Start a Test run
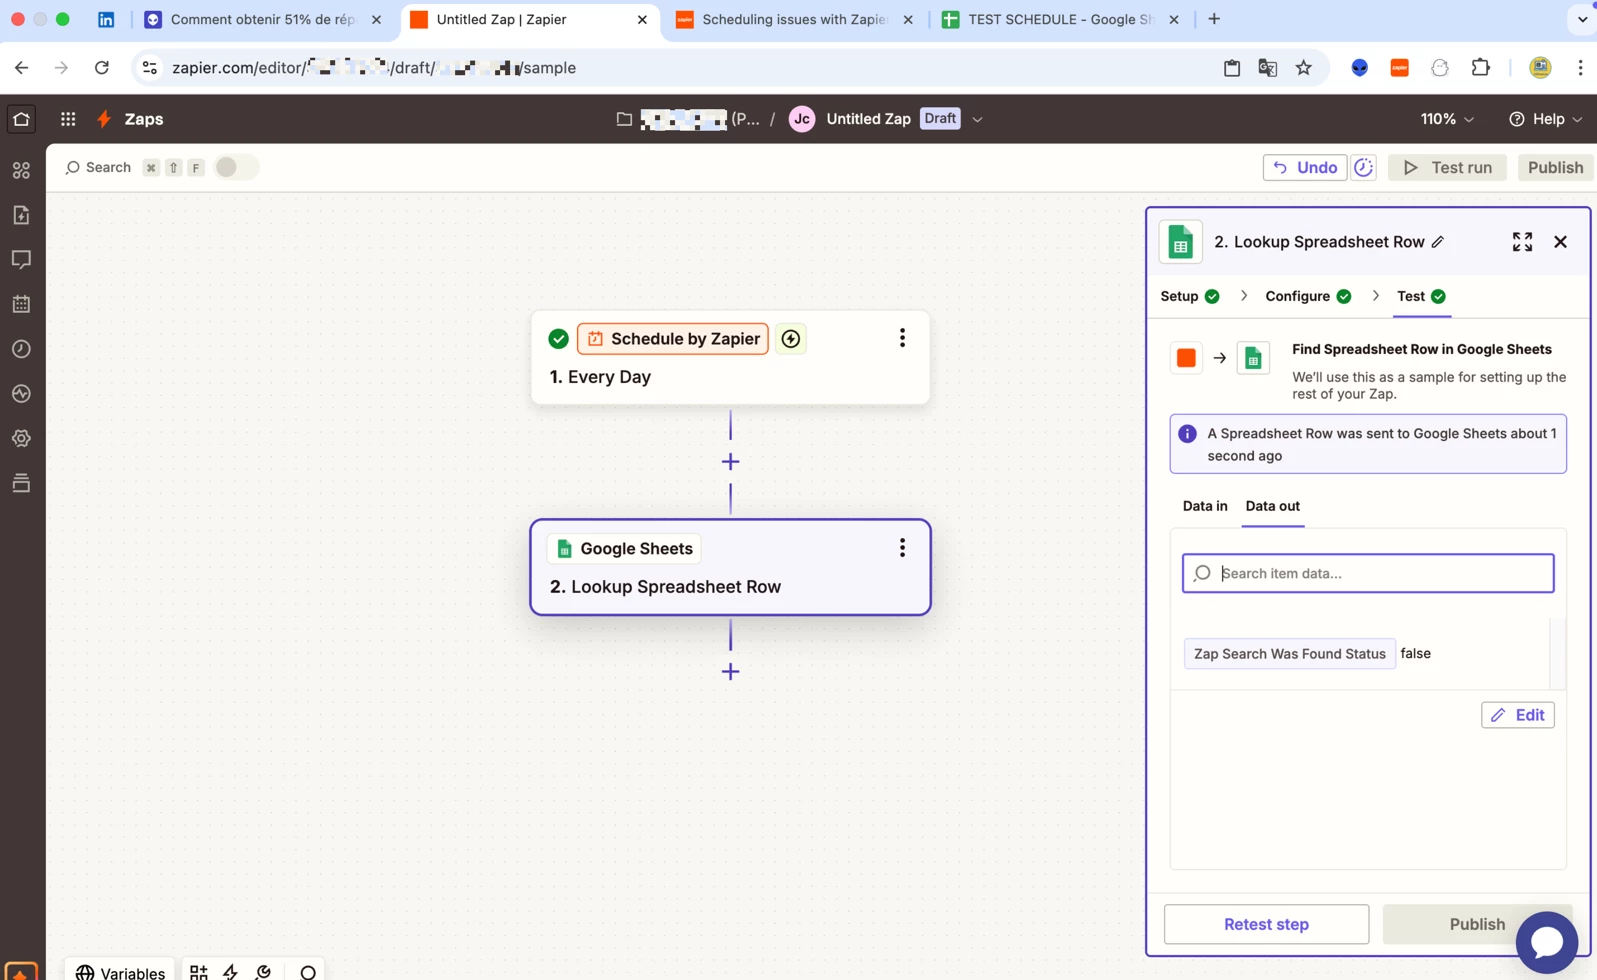This screenshot has width=1597, height=980. click(x=1447, y=167)
